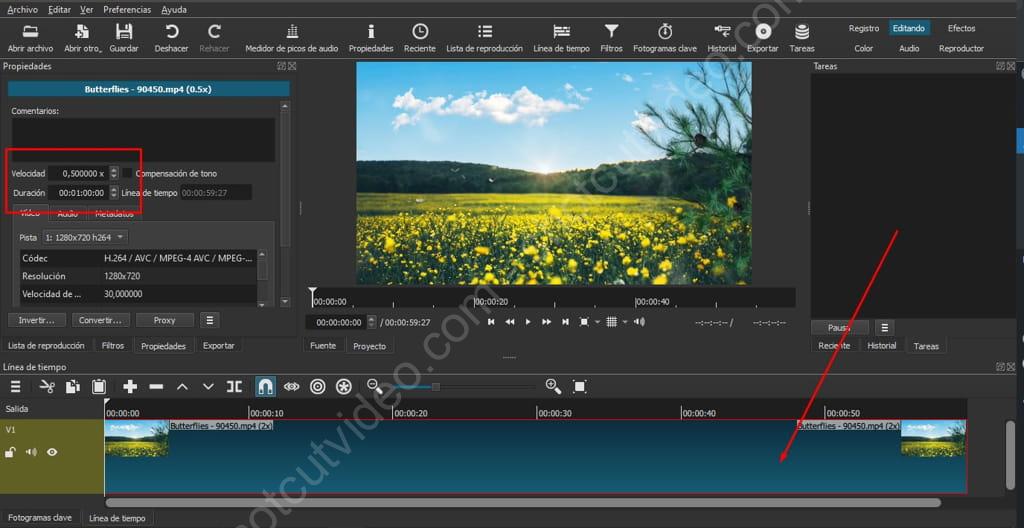Switch layout to Efectos
1024x528 pixels.
point(961,28)
